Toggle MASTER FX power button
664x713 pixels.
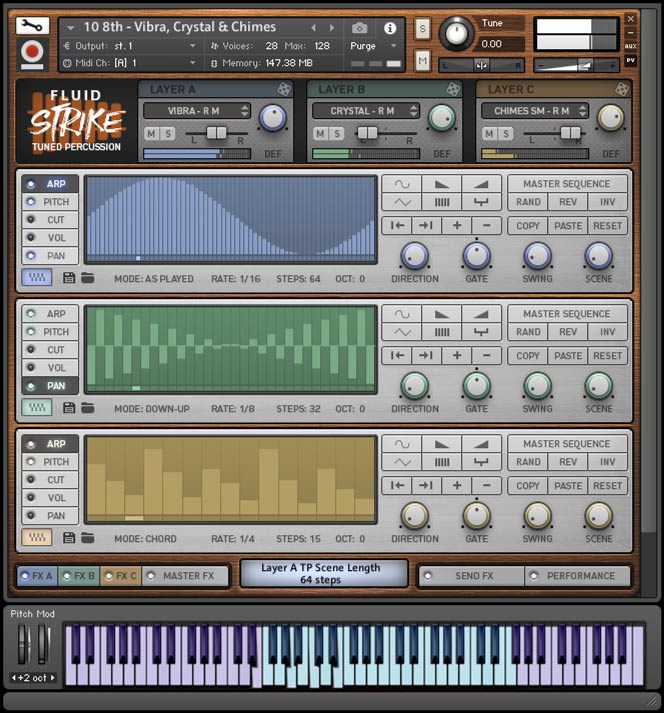(x=151, y=576)
